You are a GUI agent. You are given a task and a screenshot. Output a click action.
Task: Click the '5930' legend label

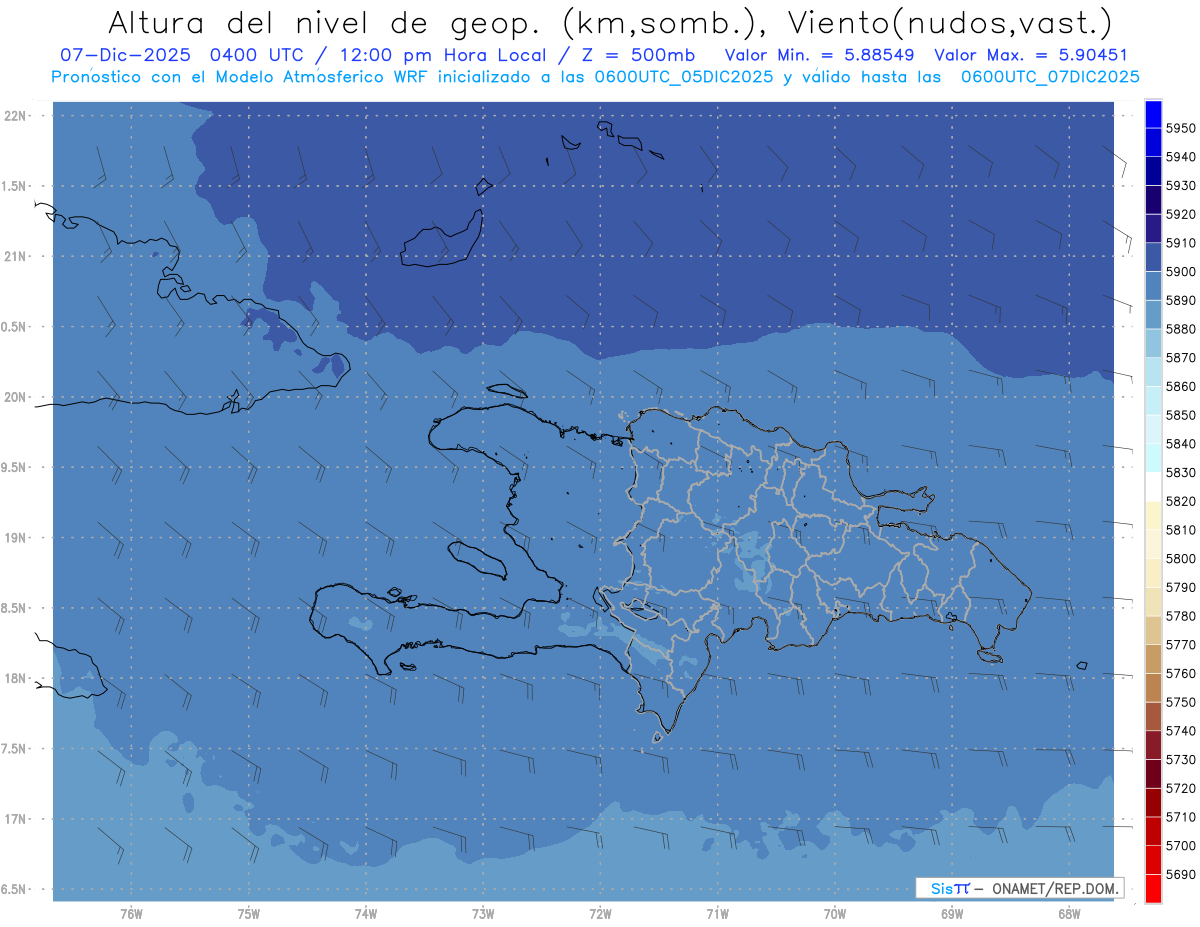(x=1180, y=186)
